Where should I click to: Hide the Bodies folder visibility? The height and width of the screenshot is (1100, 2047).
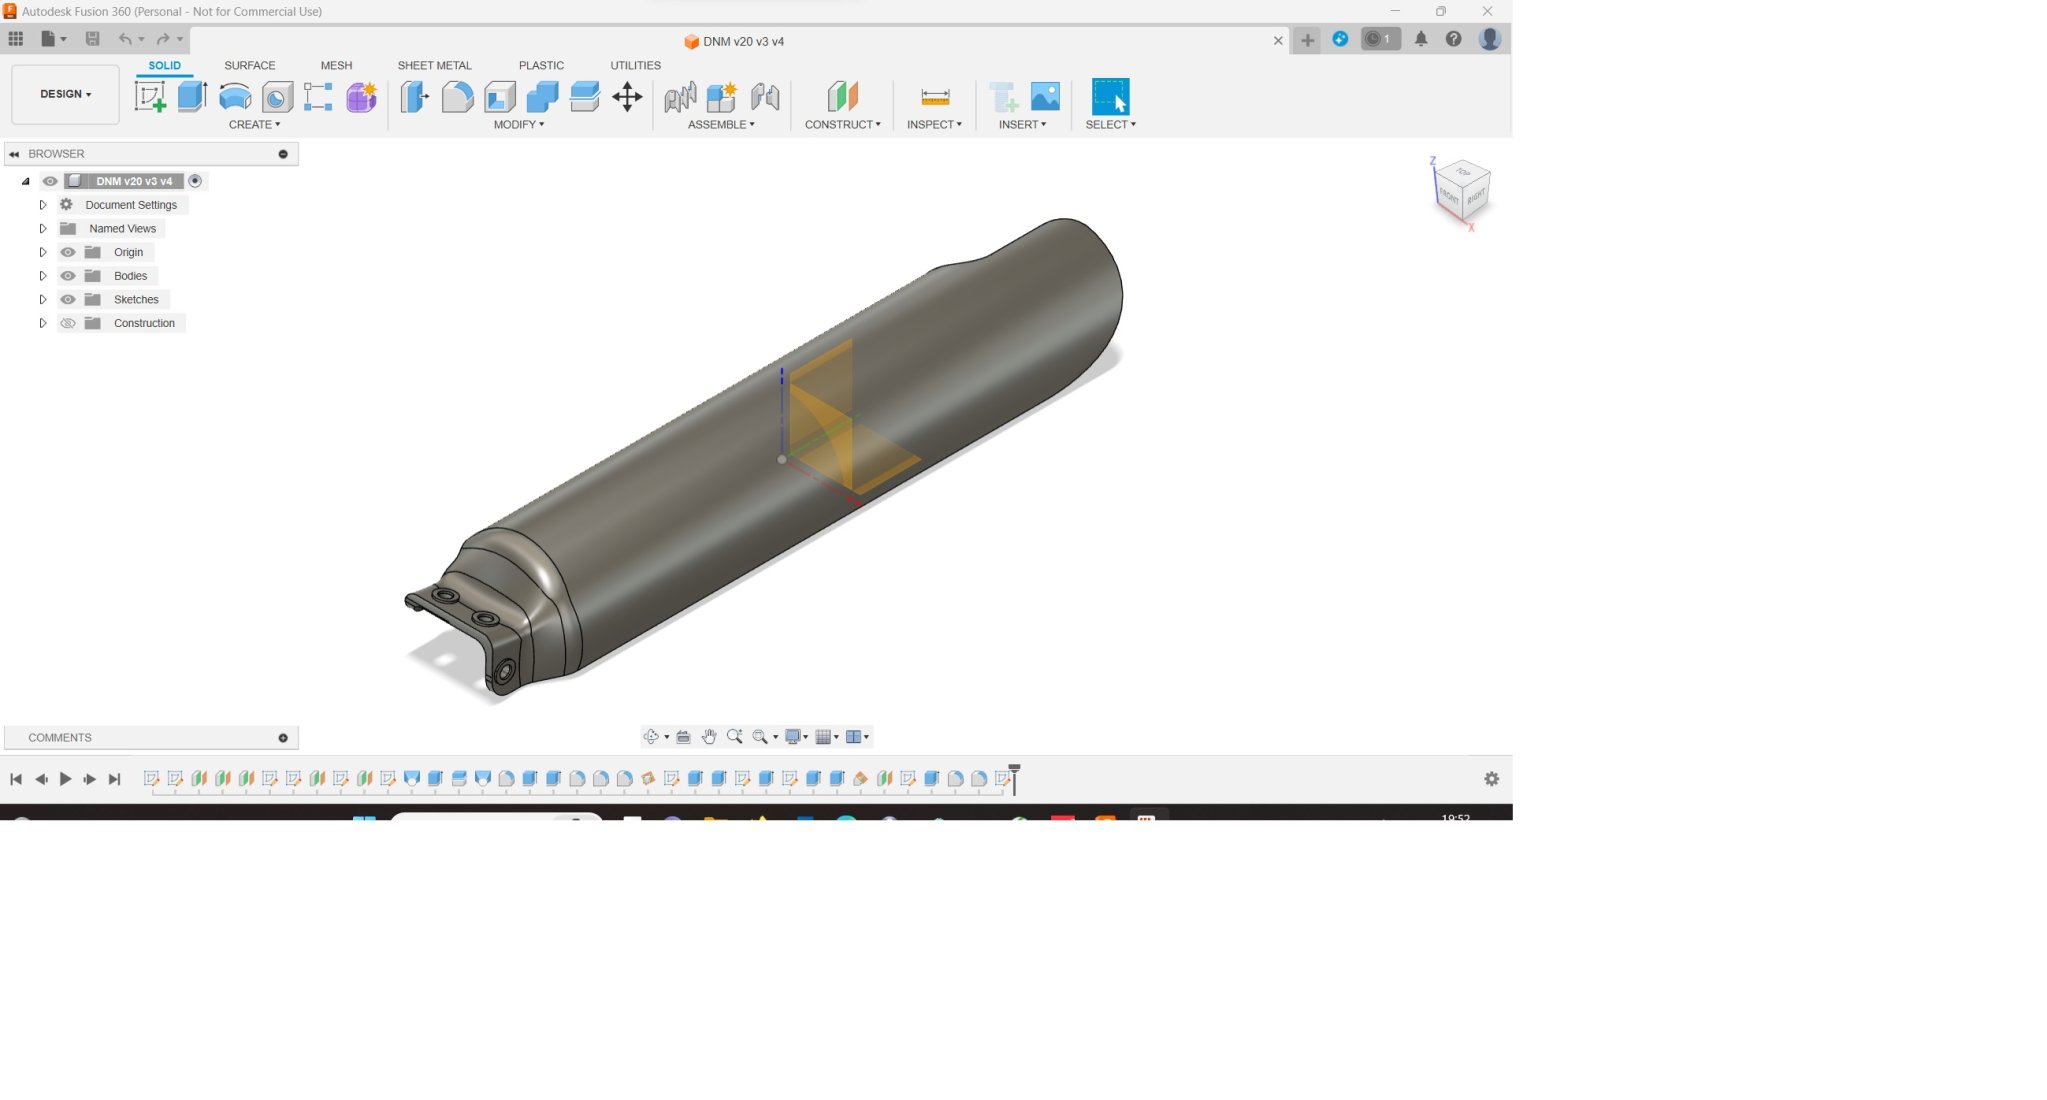coord(68,275)
